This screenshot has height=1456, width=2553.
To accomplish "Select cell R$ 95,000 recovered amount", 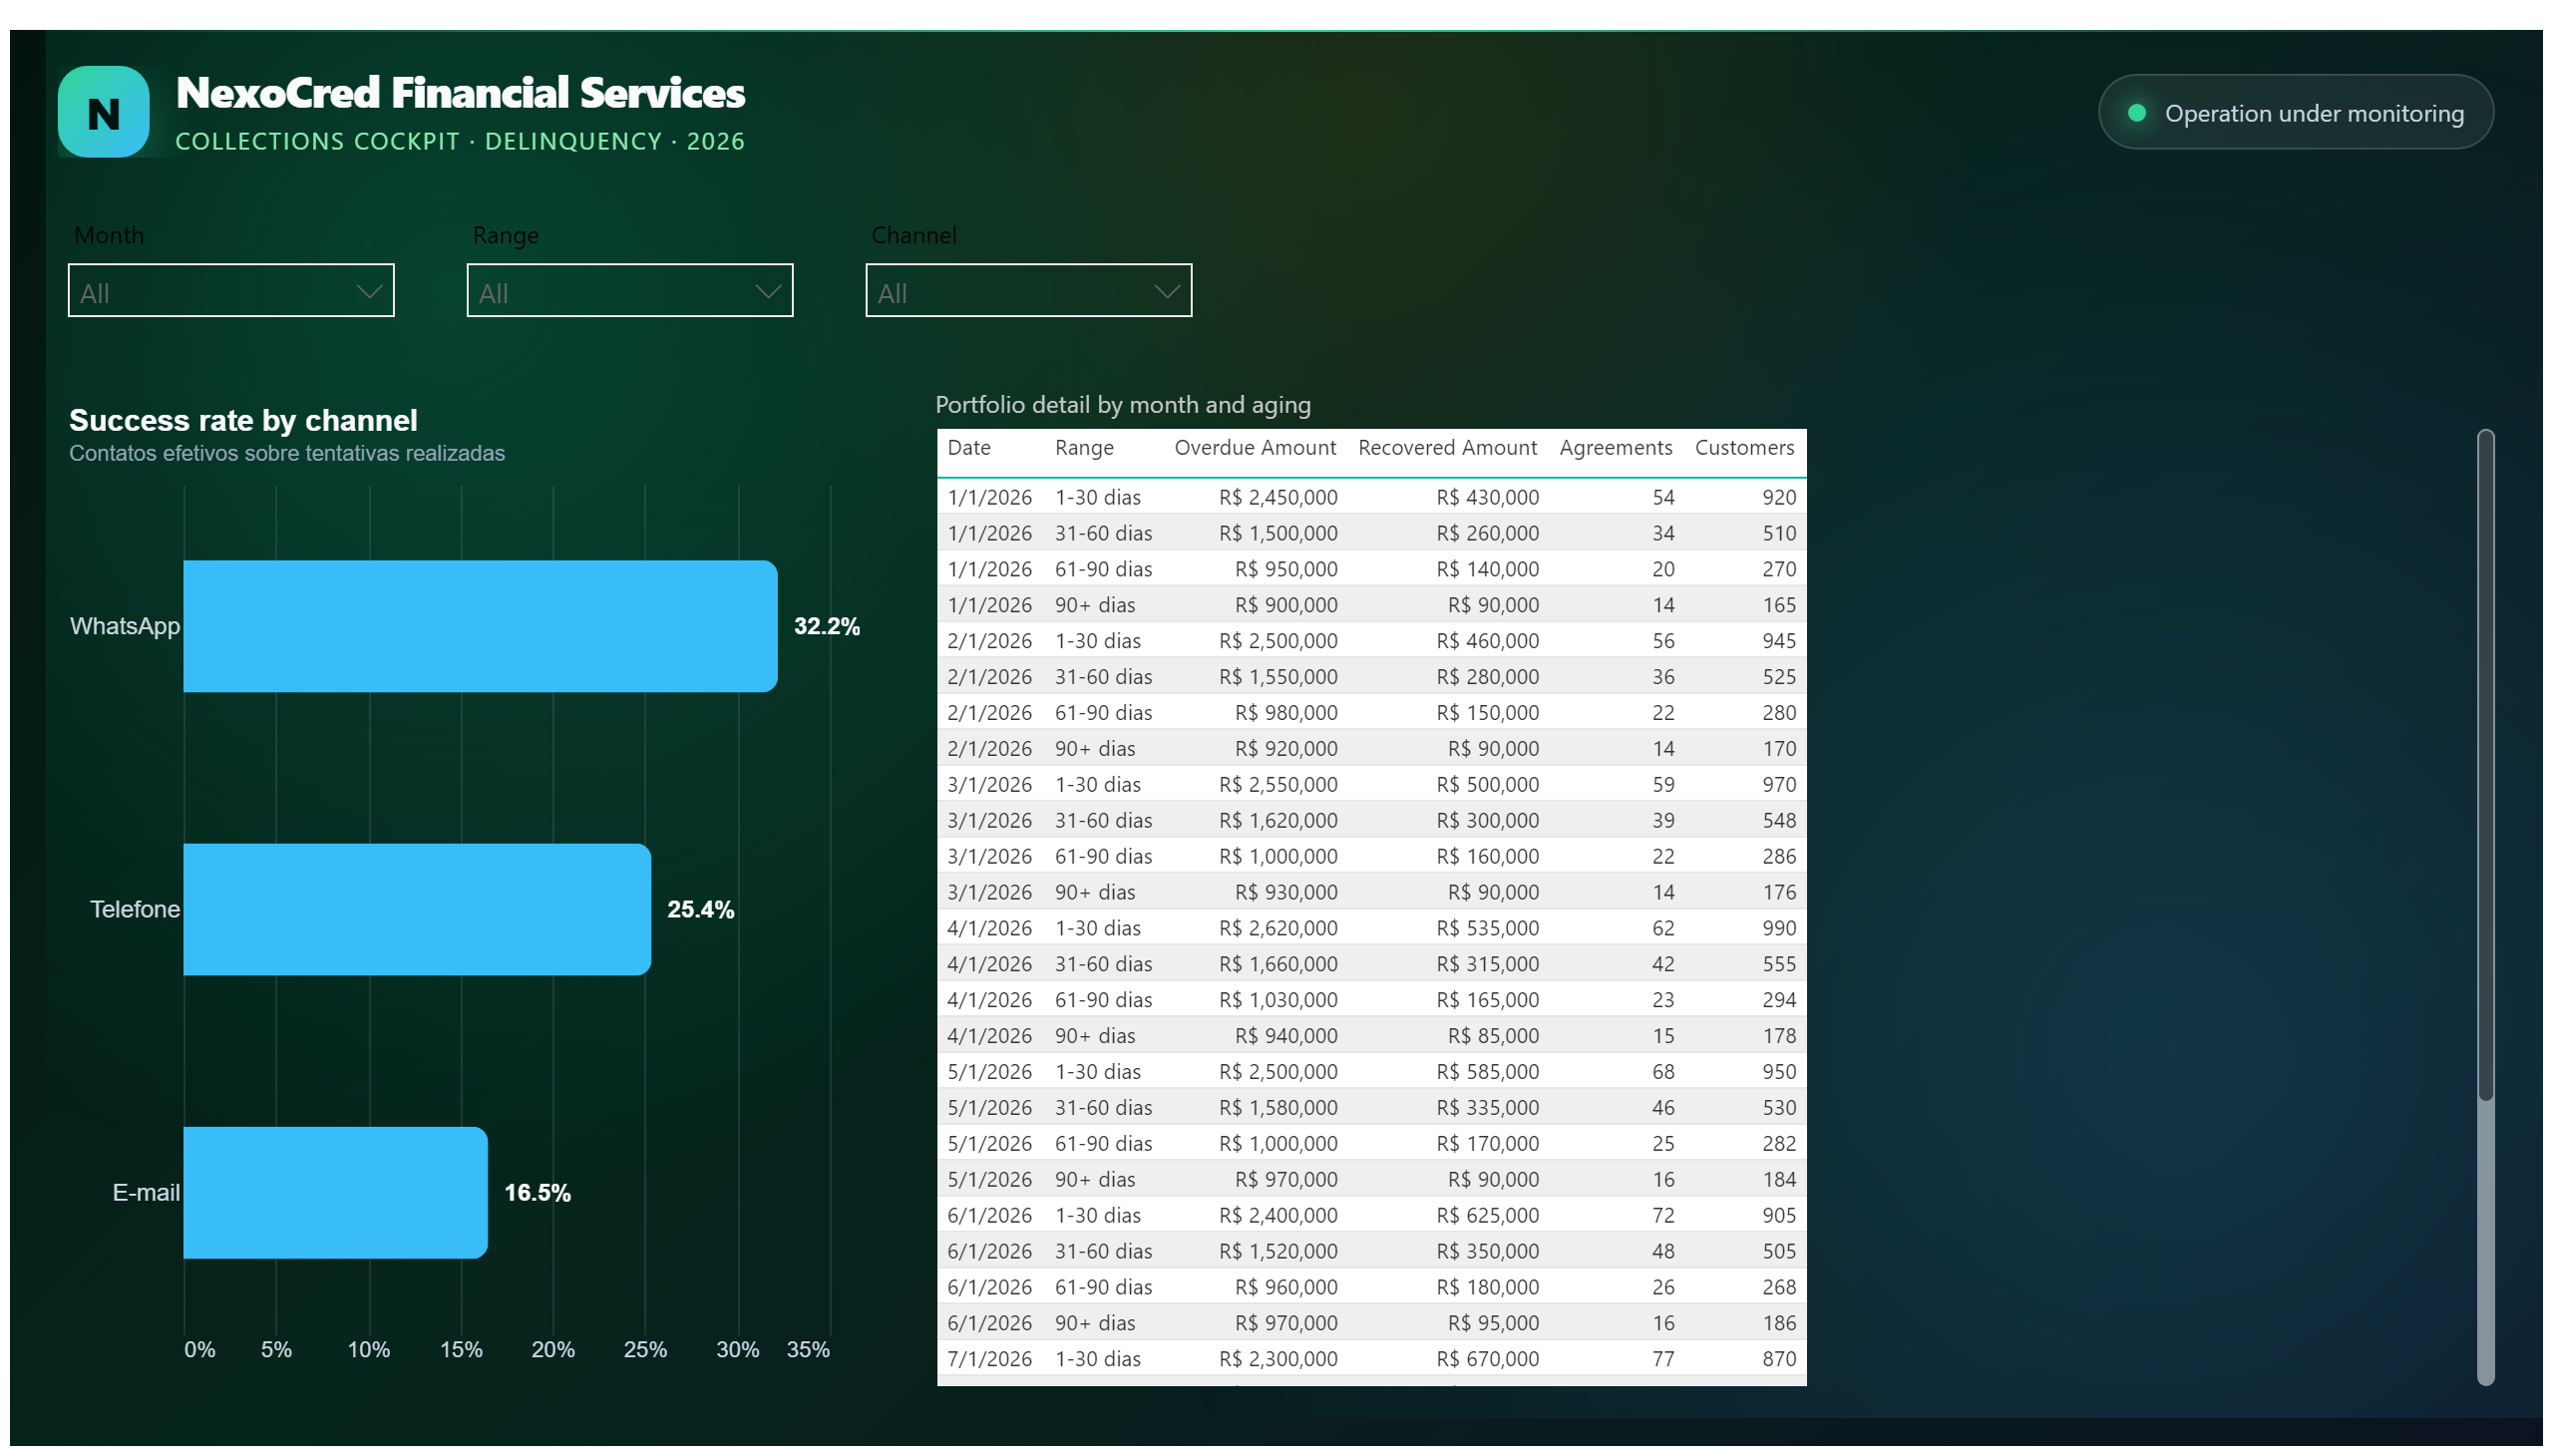I will coord(1493,1323).
